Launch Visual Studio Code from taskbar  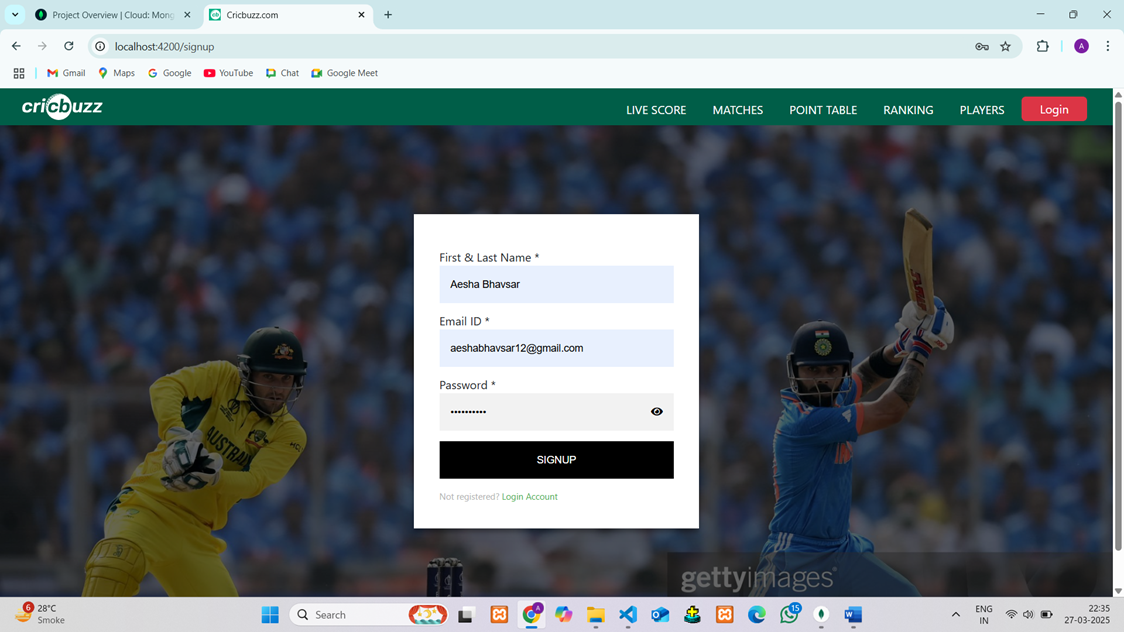click(628, 615)
